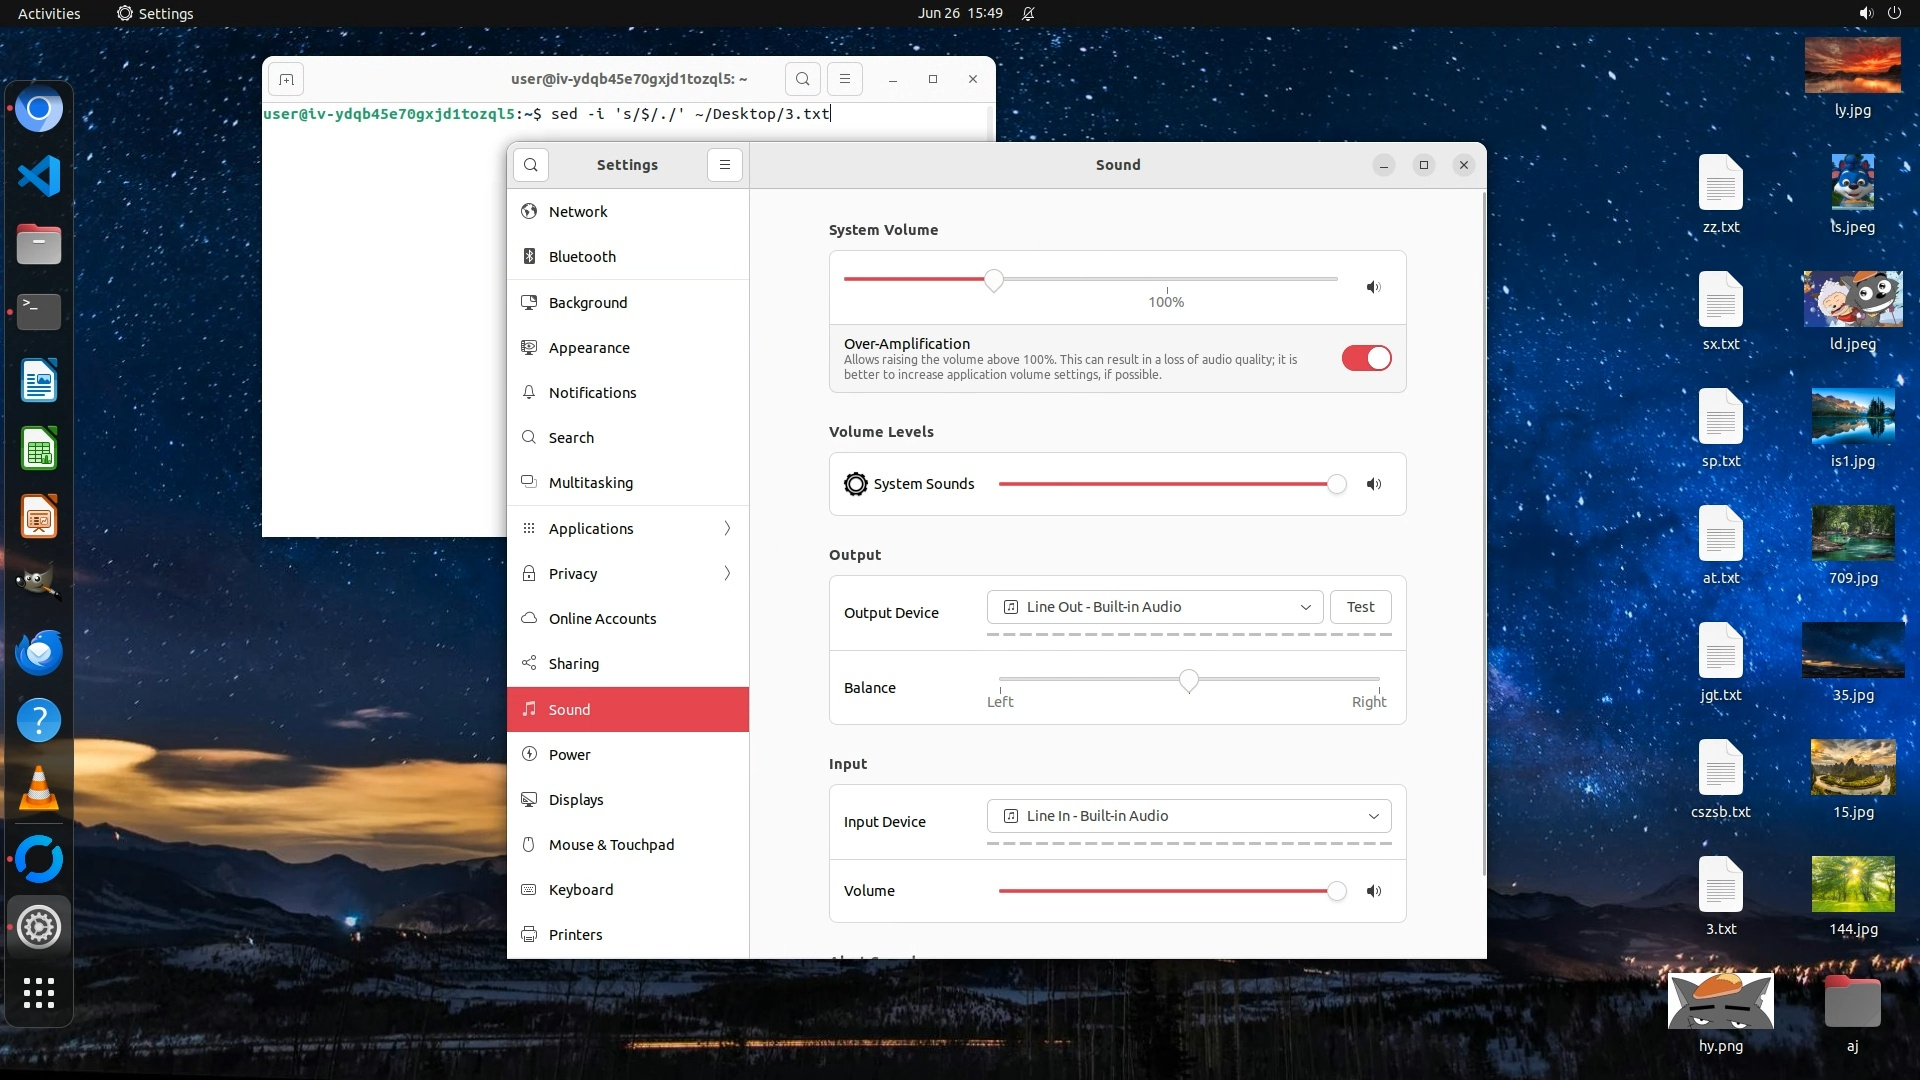Mute System Sounds via speaker icon
The width and height of the screenshot is (1920, 1080).
pos(1374,484)
